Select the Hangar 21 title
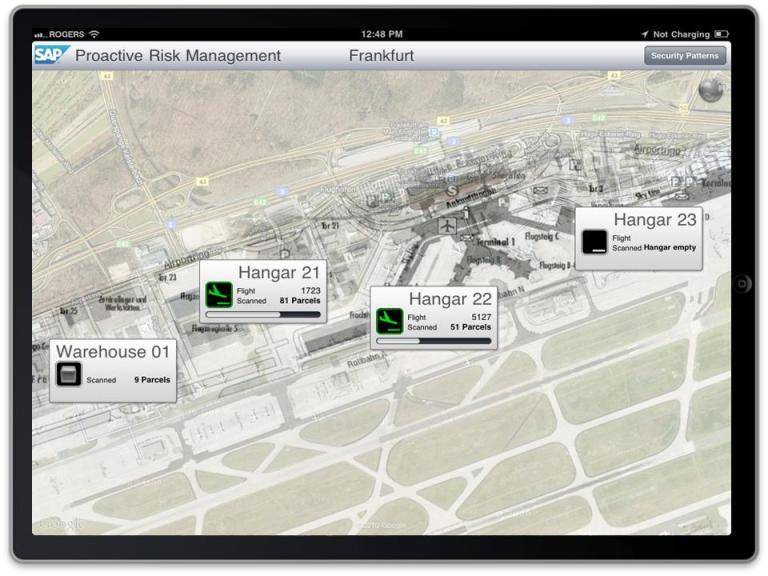The width and height of the screenshot is (768, 576). point(279,273)
